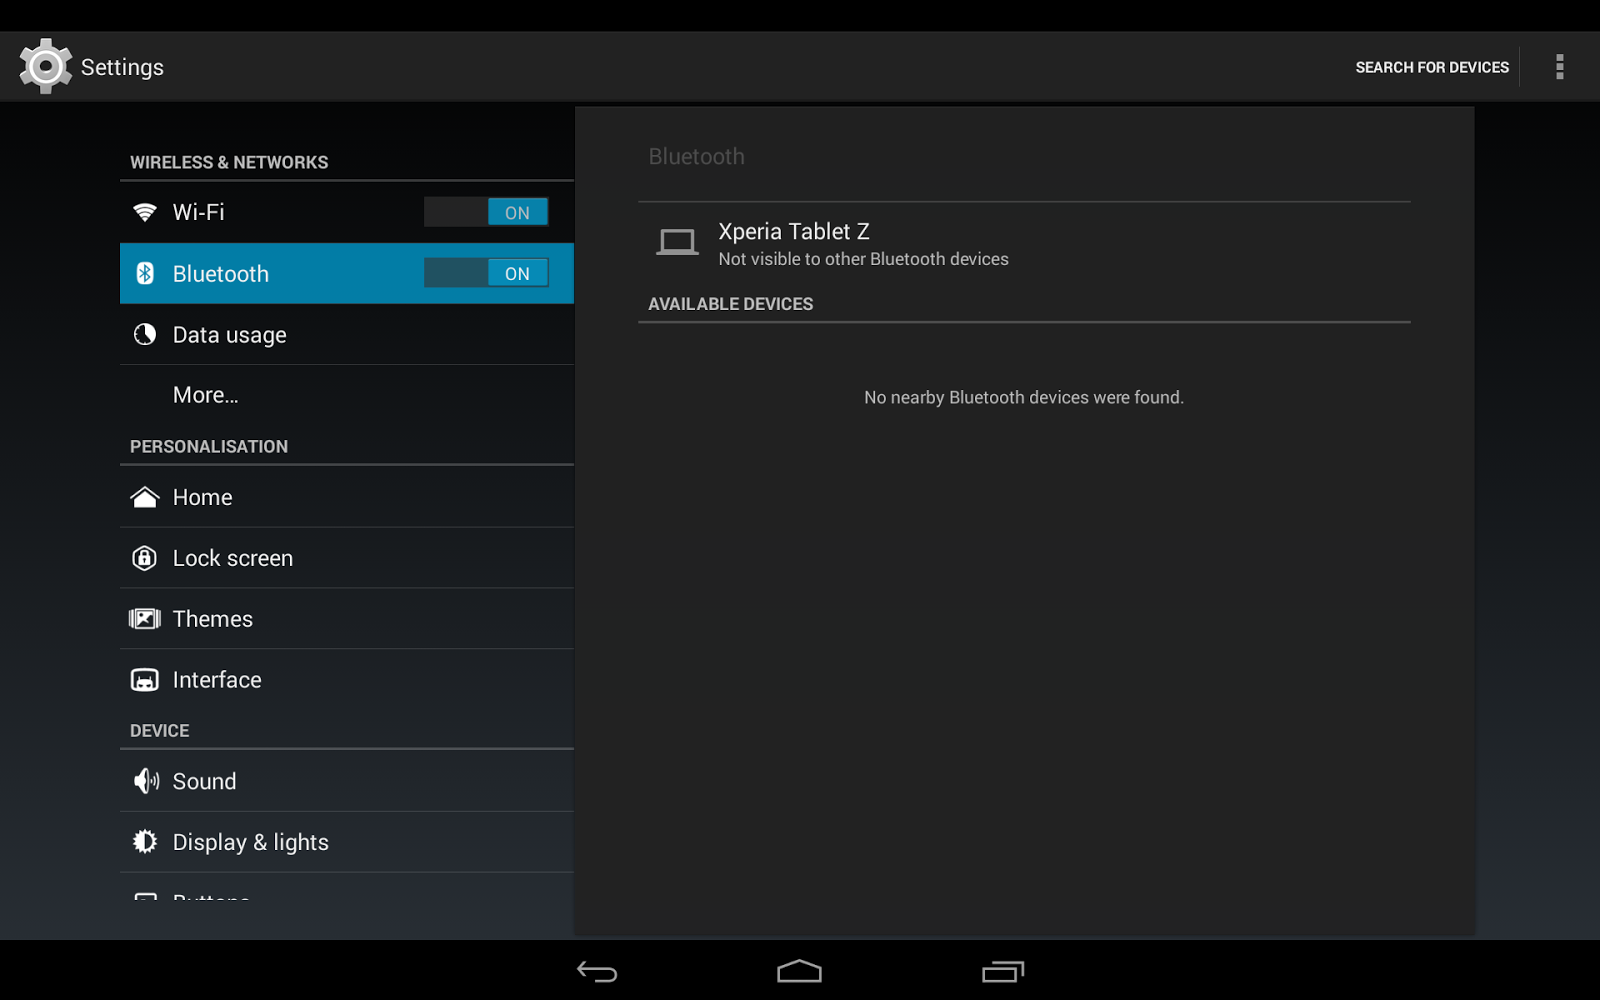The width and height of the screenshot is (1600, 1000).
Task: Click the Settings gear icon
Action: point(46,66)
